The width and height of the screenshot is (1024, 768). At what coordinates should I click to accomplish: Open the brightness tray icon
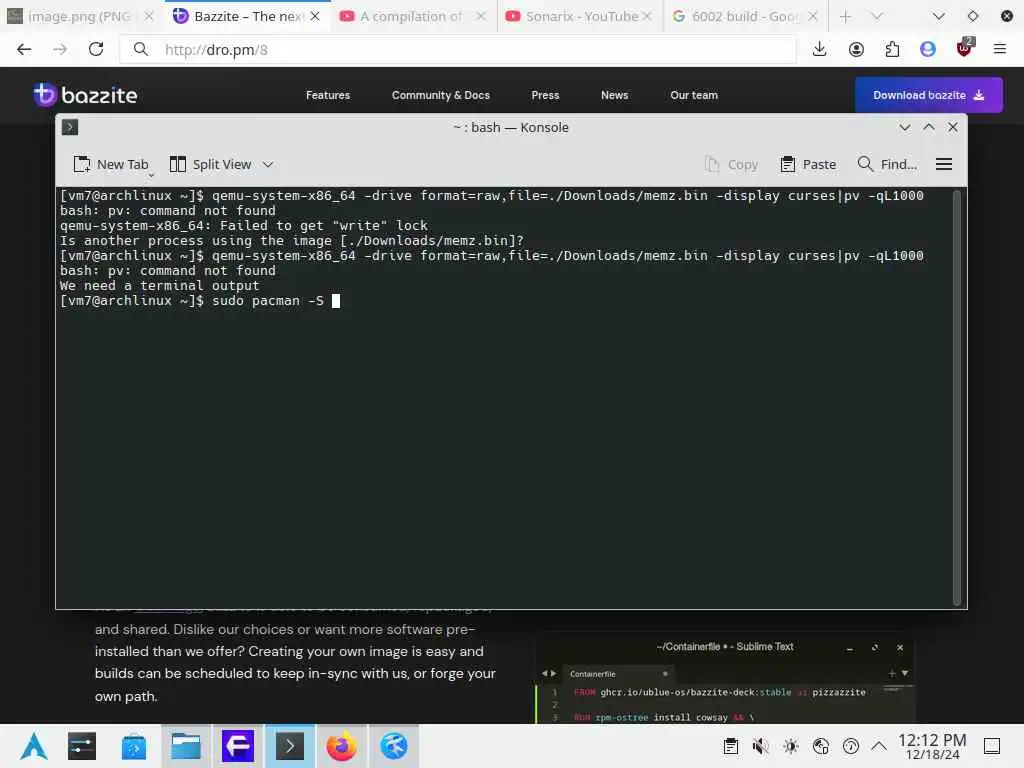tap(791, 746)
